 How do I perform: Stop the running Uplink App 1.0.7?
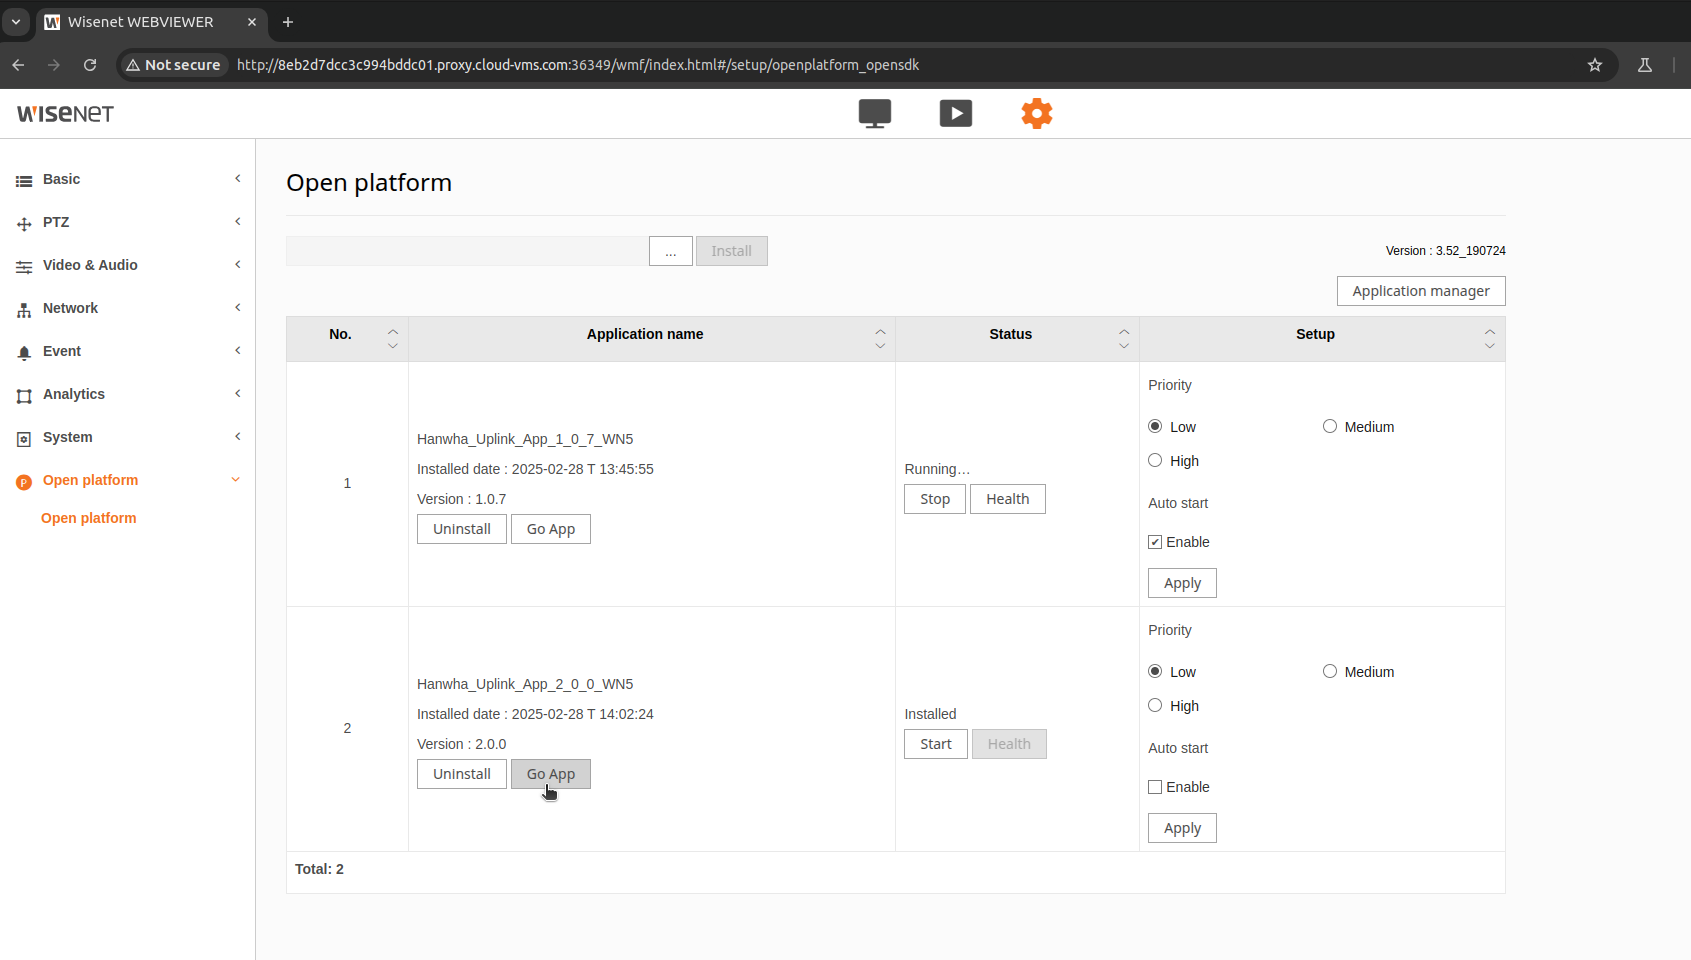click(x=934, y=499)
